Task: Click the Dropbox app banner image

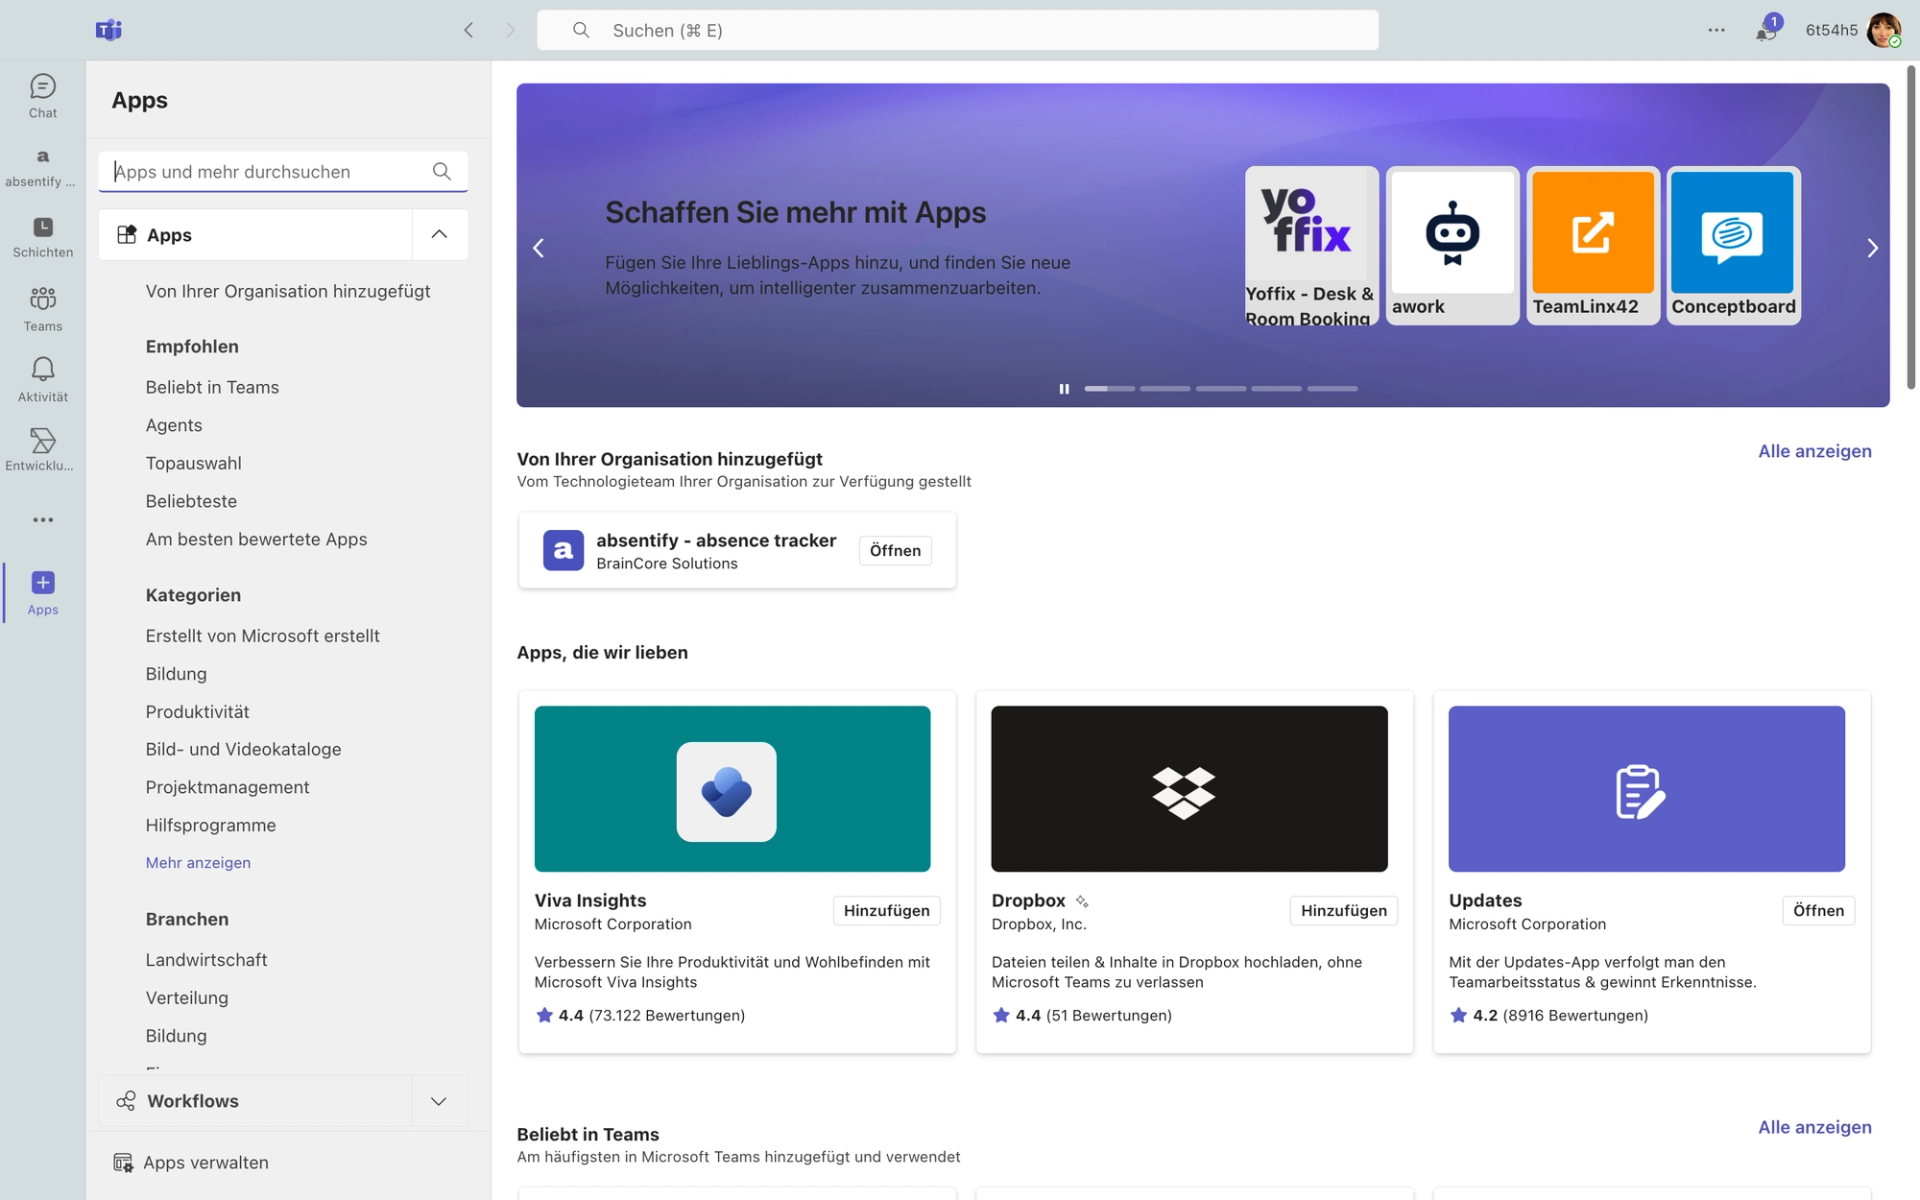Action: (1189, 788)
